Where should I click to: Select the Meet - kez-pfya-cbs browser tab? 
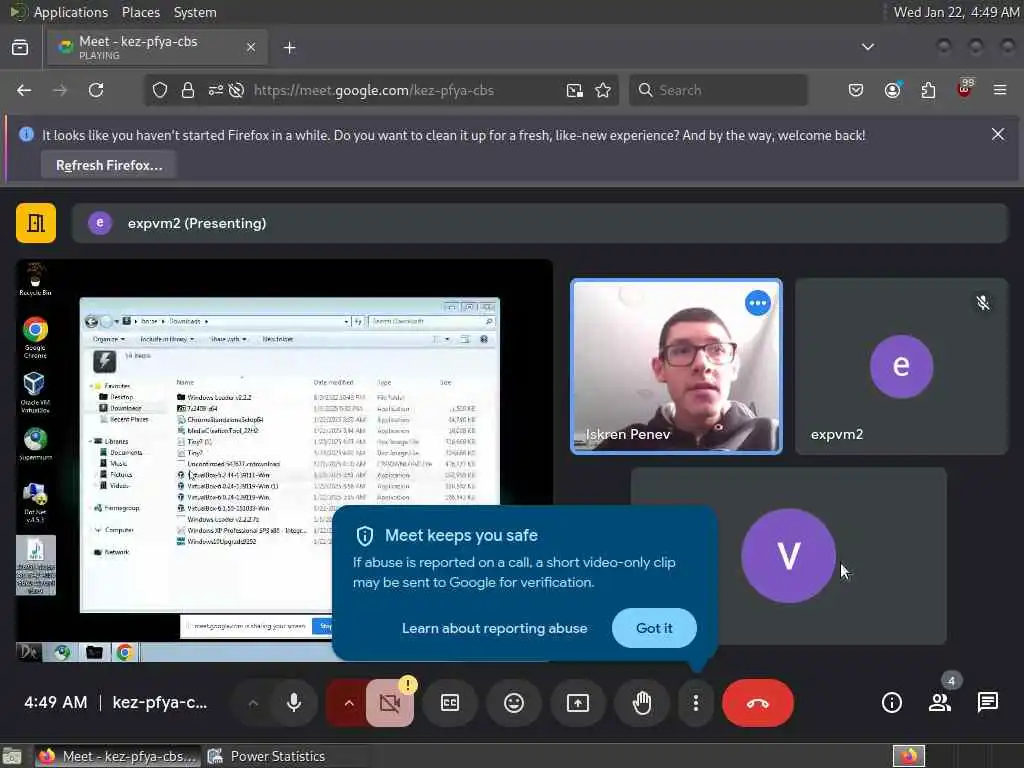157,47
